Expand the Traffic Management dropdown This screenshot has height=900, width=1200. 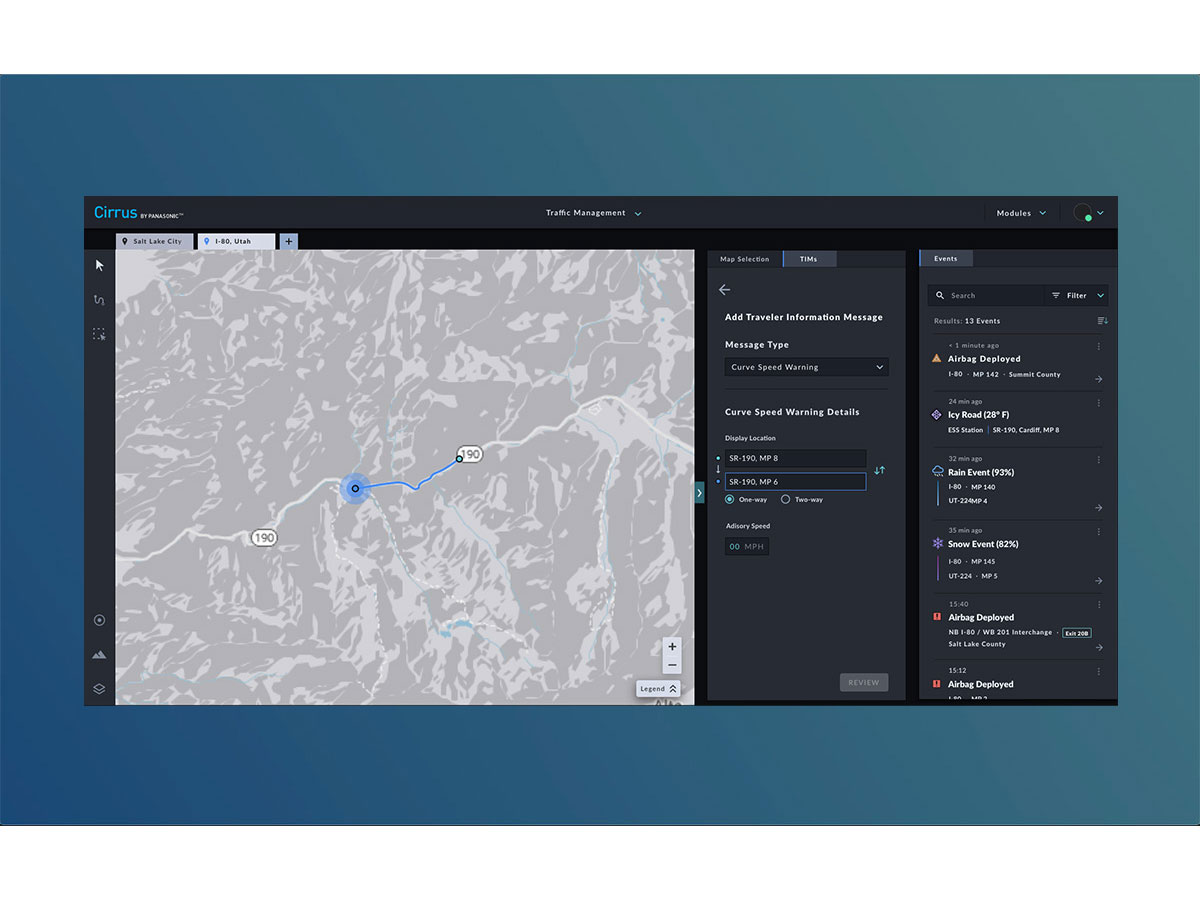[593, 213]
